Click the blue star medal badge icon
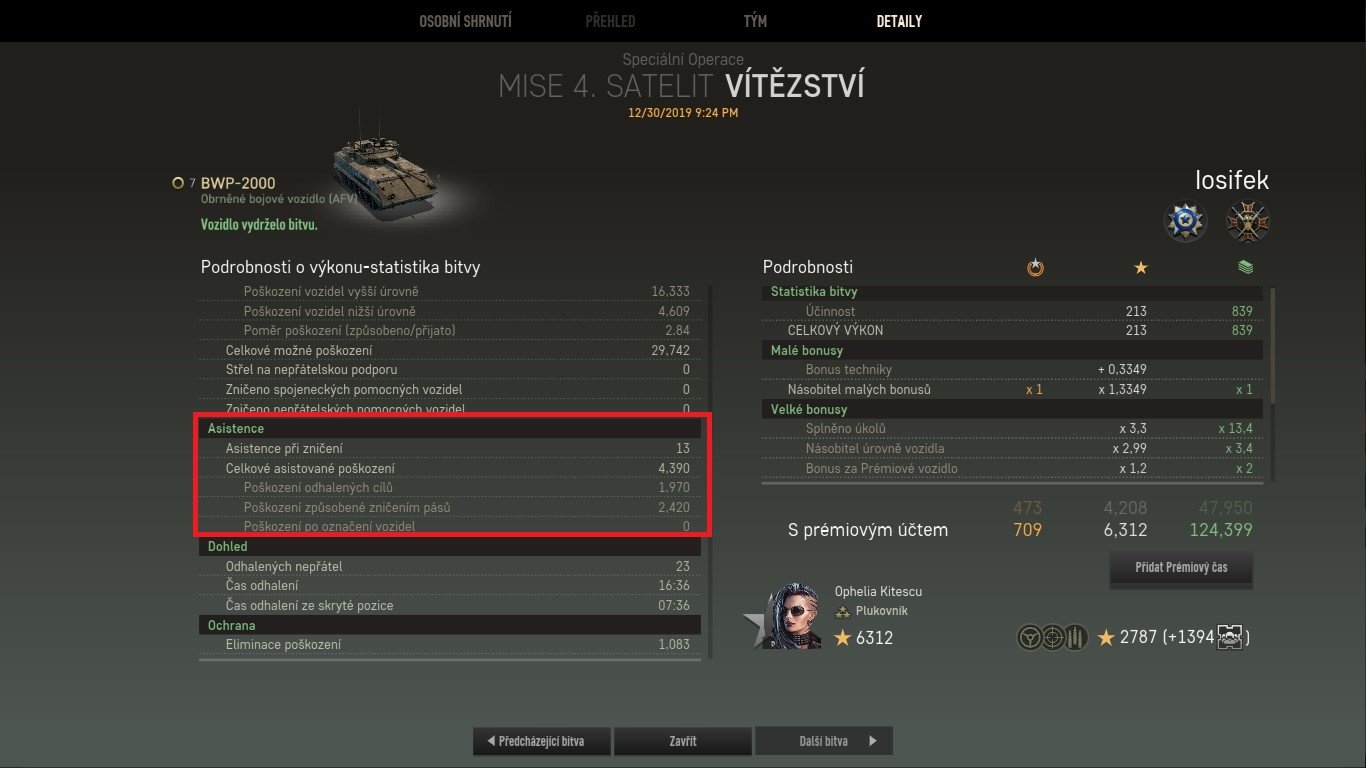 1186,221
